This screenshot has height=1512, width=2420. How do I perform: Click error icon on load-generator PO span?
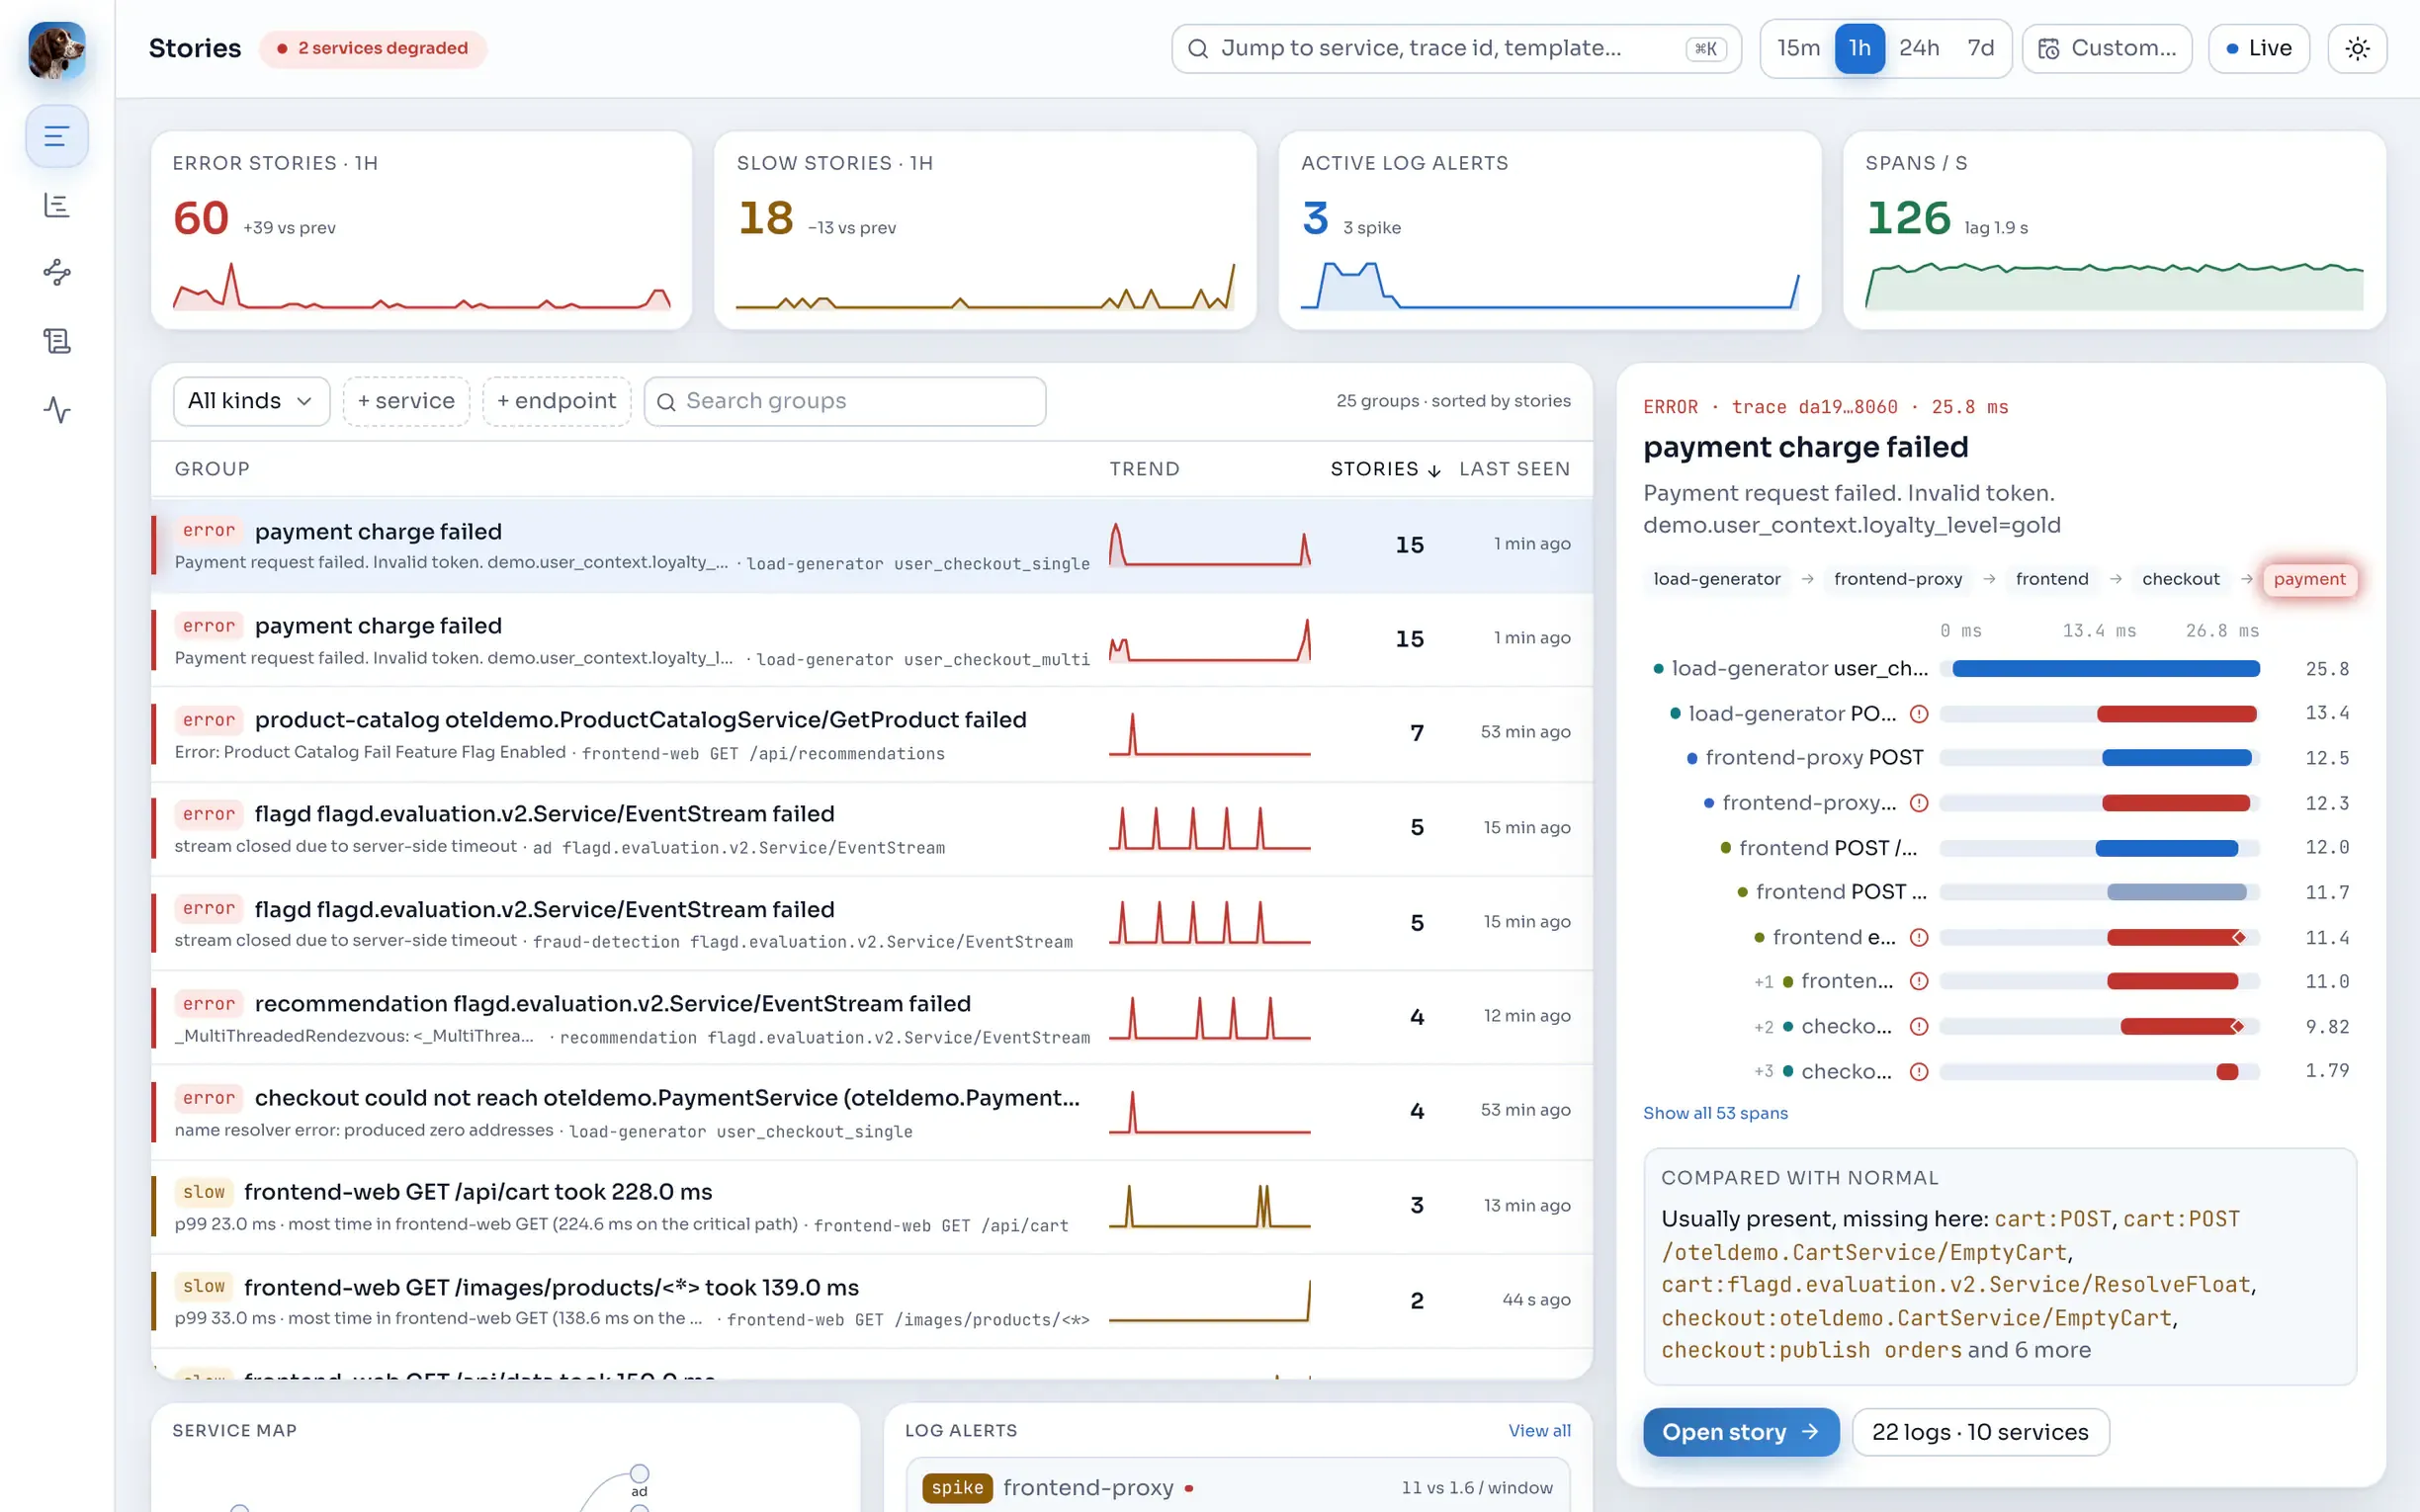(x=1918, y=714)
